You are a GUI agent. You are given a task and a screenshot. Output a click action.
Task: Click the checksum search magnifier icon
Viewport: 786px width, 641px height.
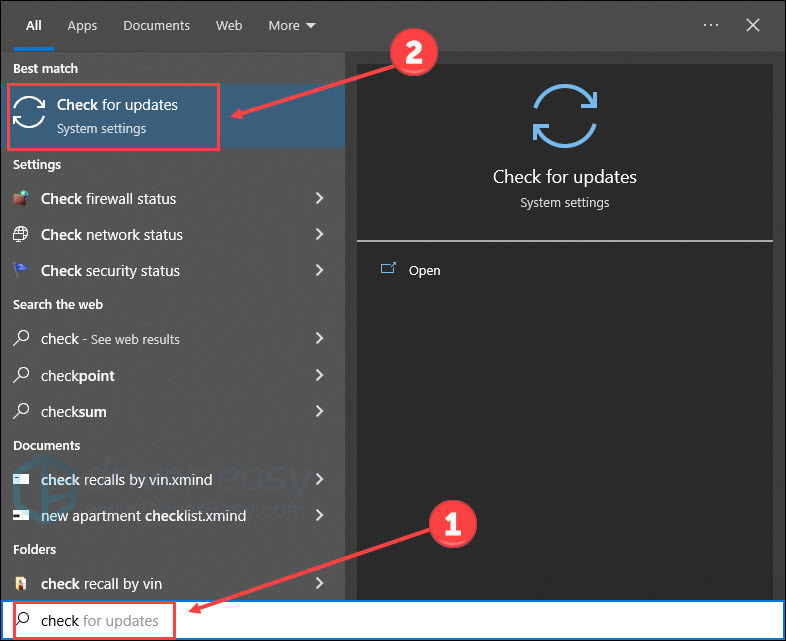[21, 412]
